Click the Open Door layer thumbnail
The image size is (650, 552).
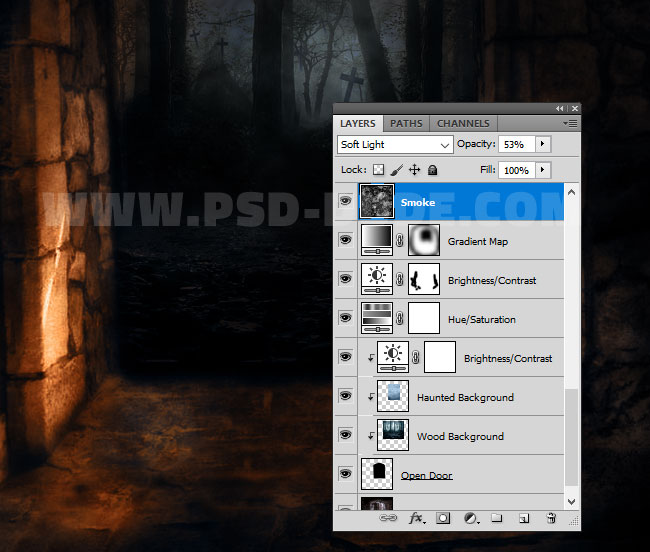377,474
